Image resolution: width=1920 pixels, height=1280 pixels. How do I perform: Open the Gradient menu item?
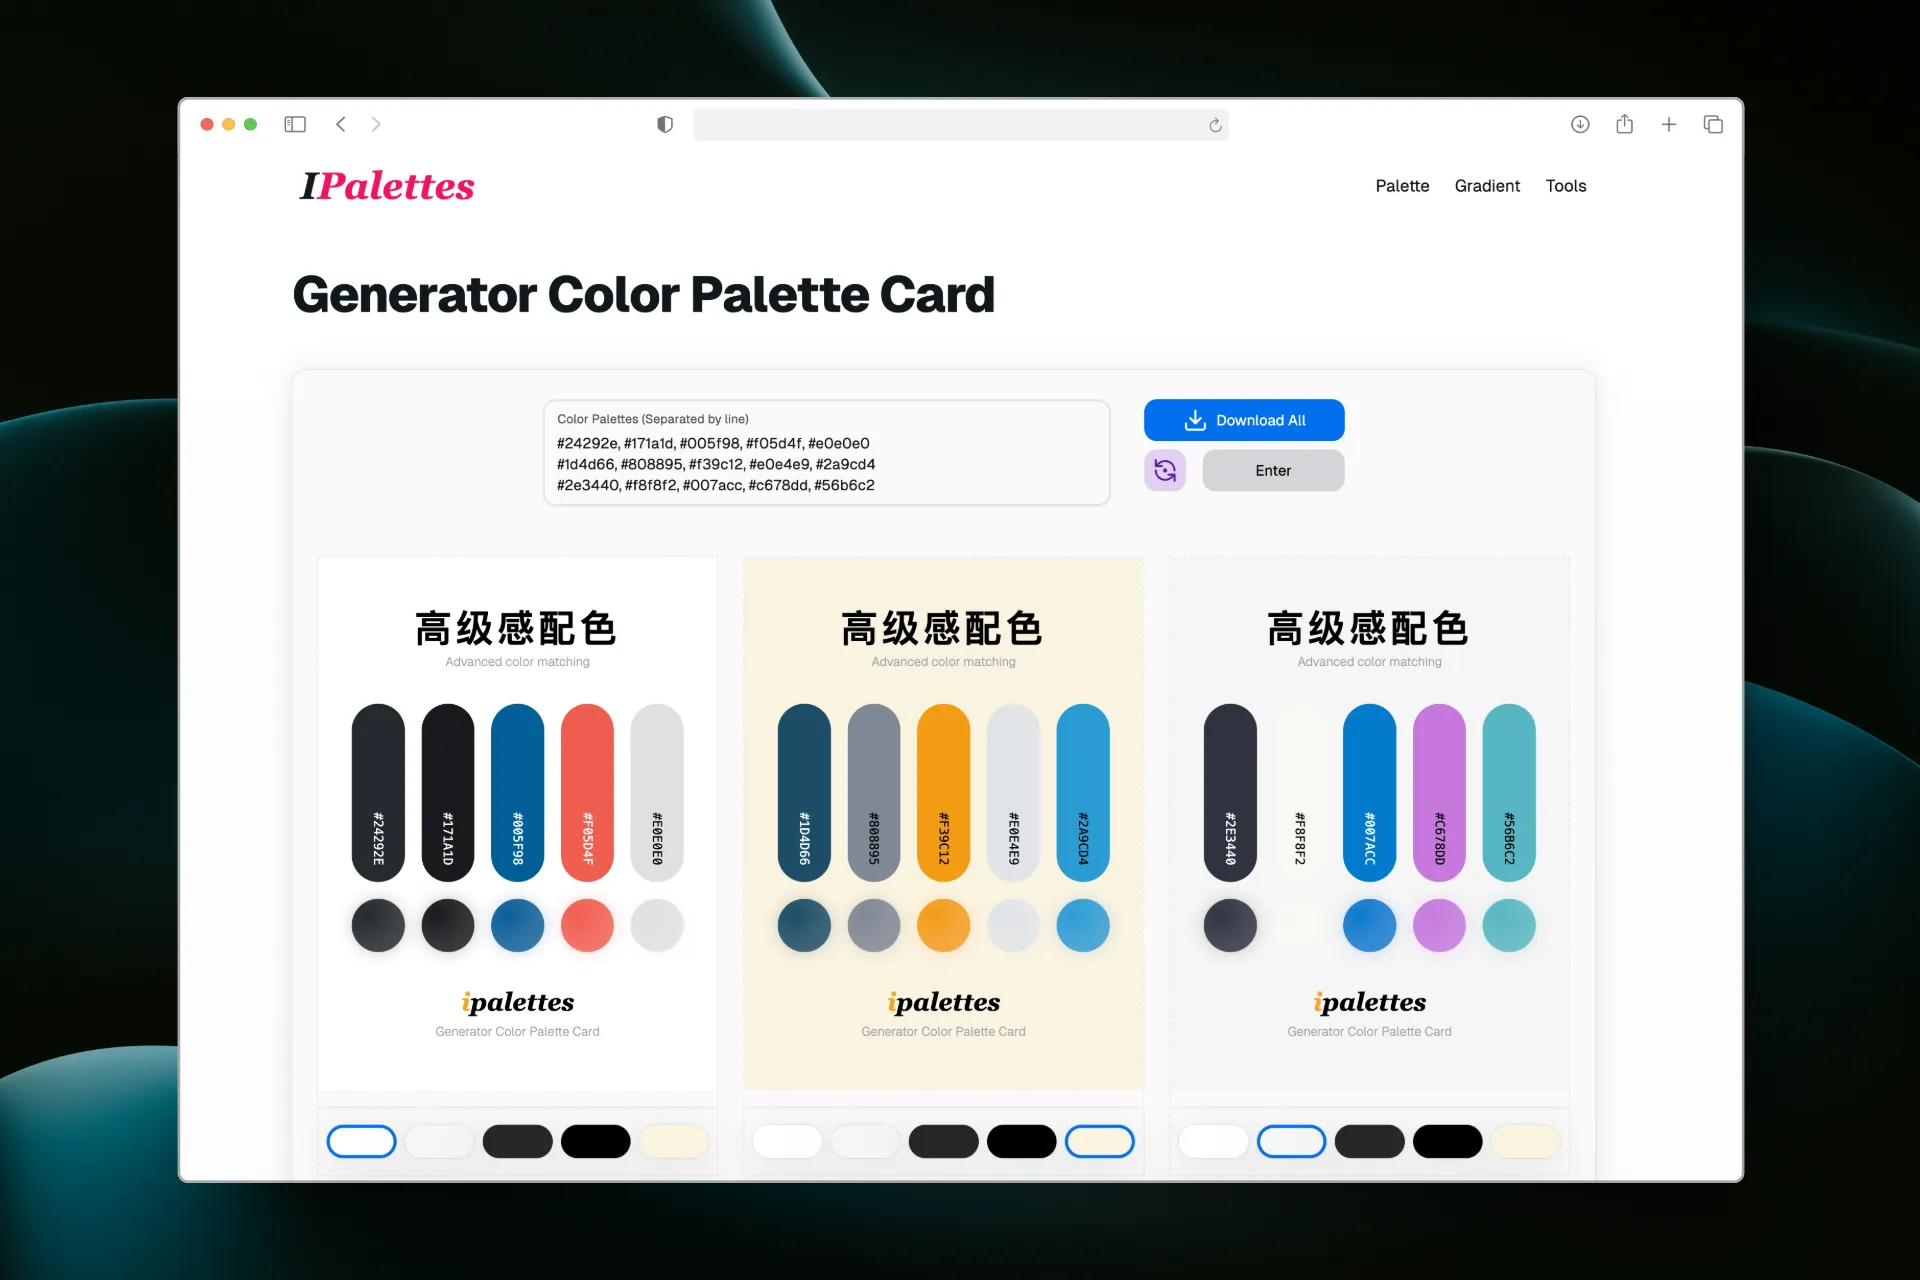[x=1487, y=184]
